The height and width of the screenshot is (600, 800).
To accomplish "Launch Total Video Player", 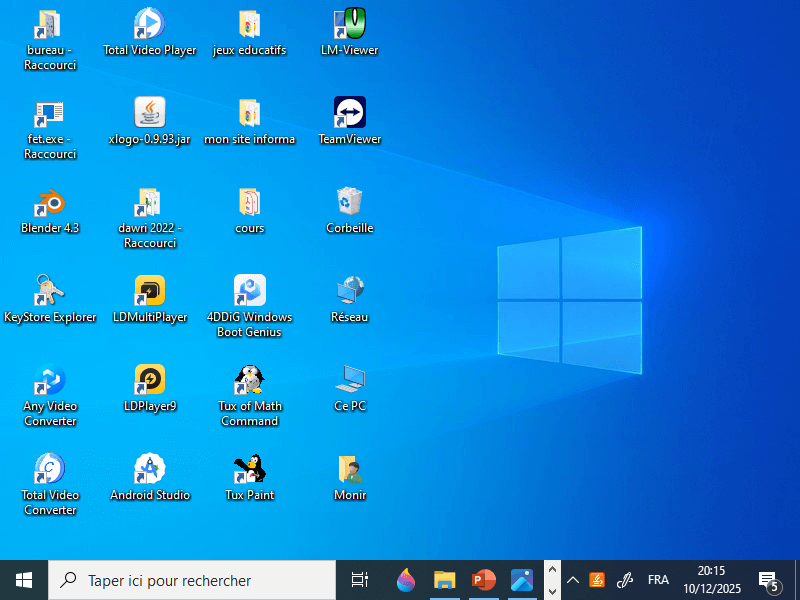I will click(149, 22).
